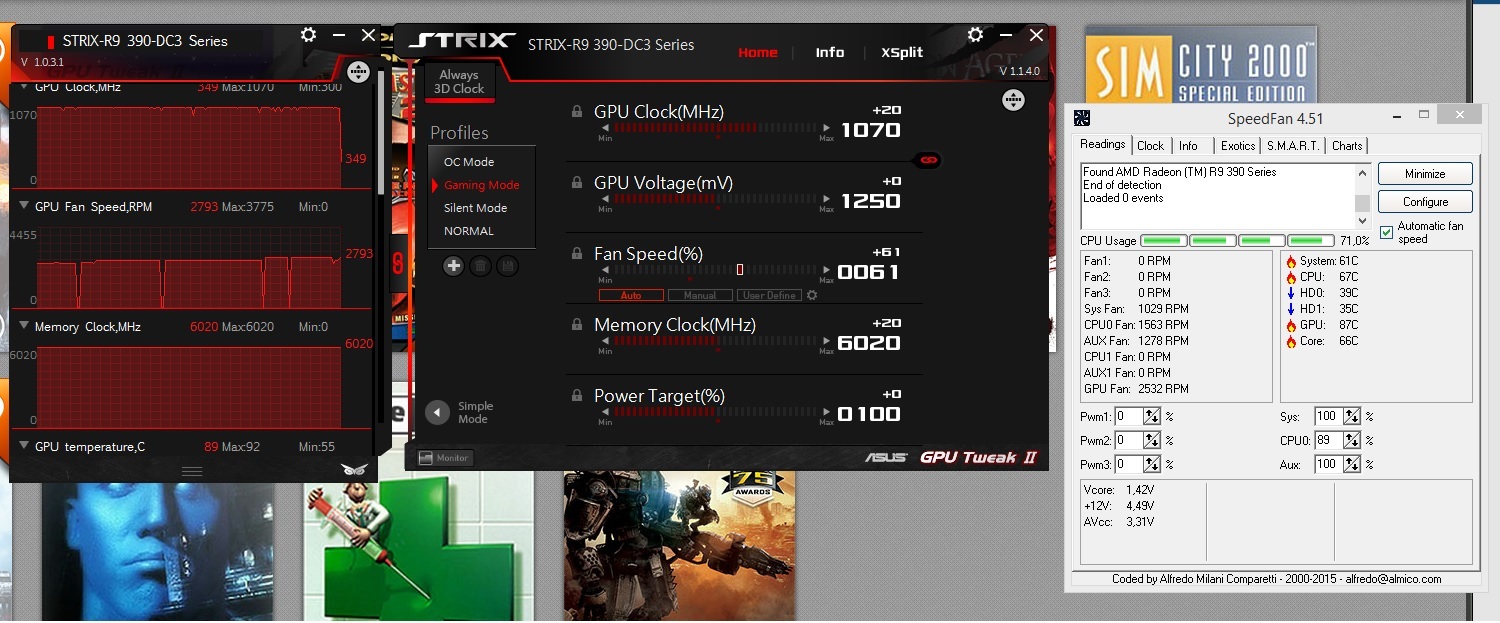The image size is (1500, 623).
Task: Delete profile using the trash icon
Action: tap(480, 266)
